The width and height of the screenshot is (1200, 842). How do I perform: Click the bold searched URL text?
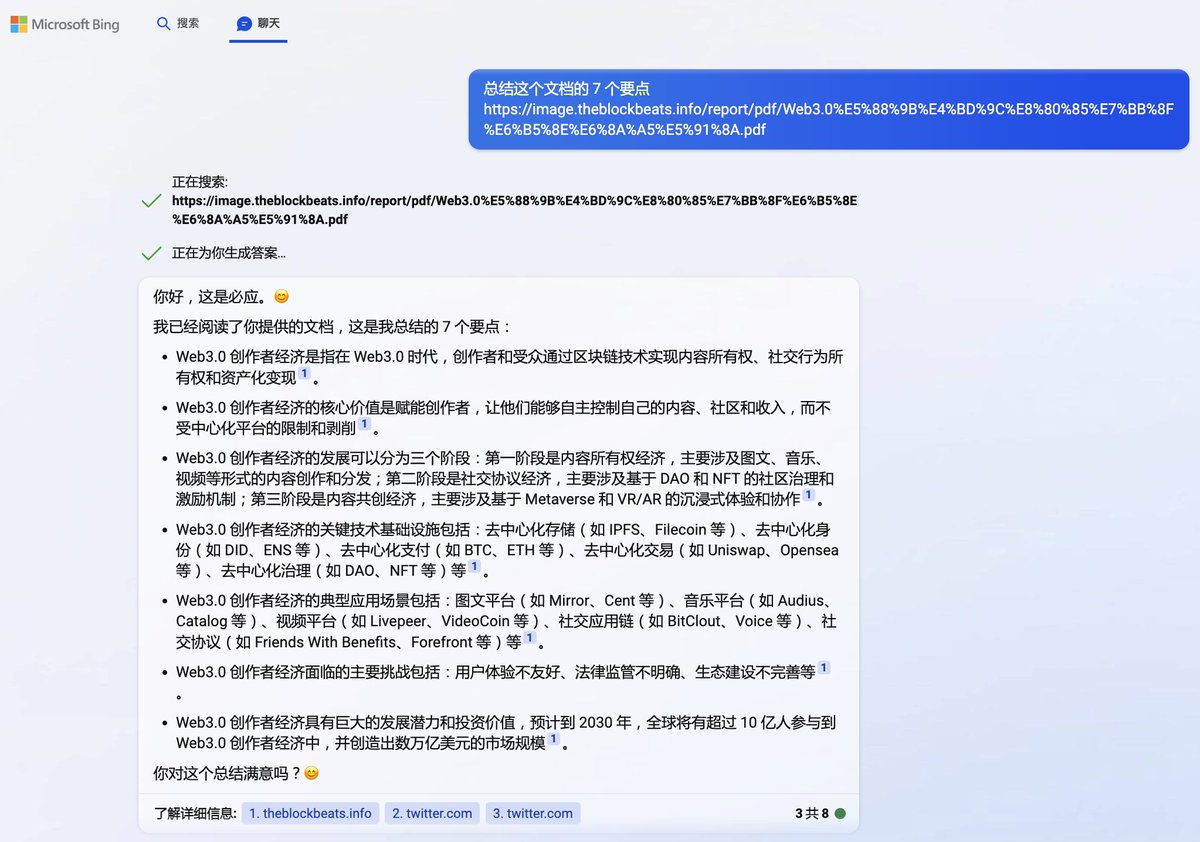(x=514, y=210)
